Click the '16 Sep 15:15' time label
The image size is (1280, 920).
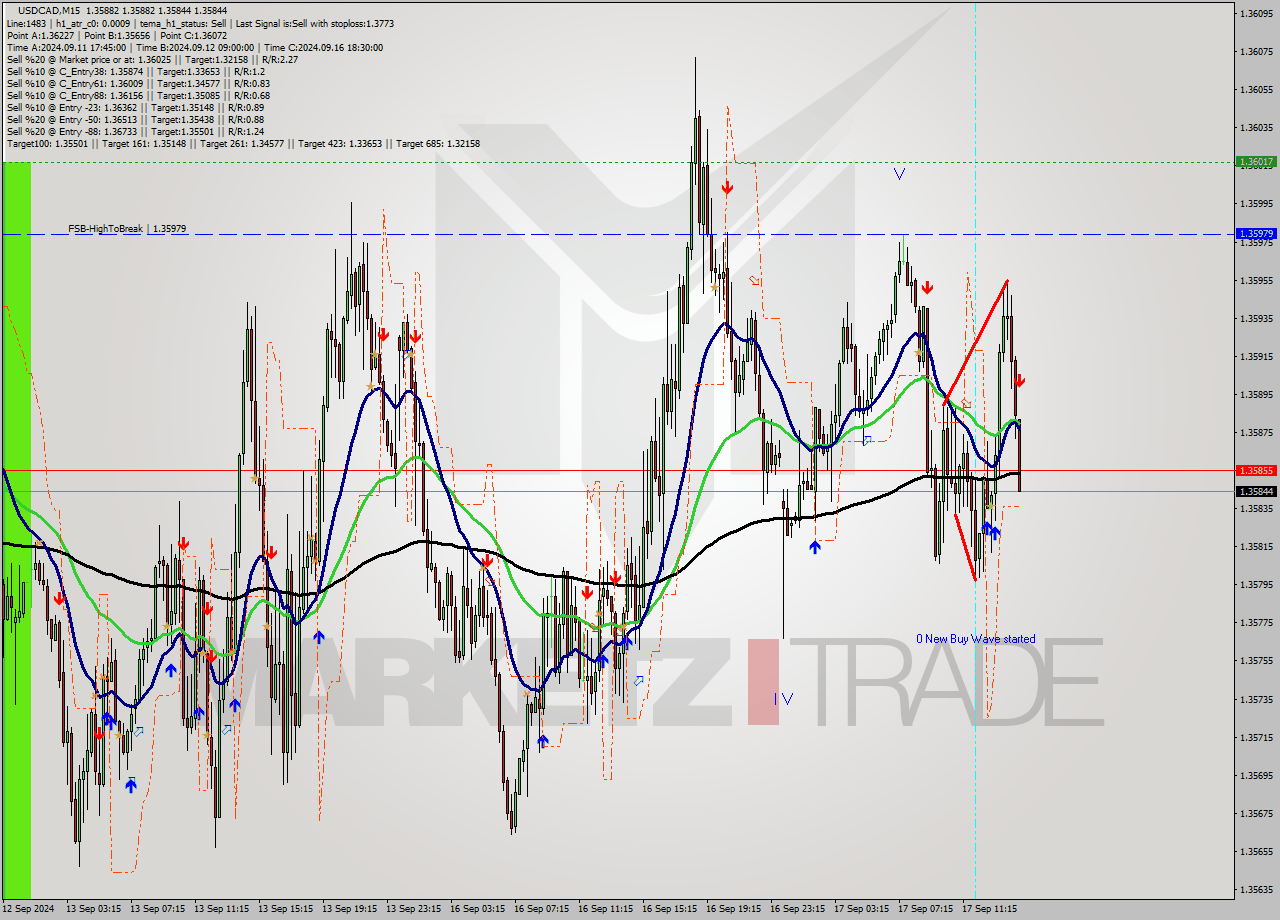point(669,909)
